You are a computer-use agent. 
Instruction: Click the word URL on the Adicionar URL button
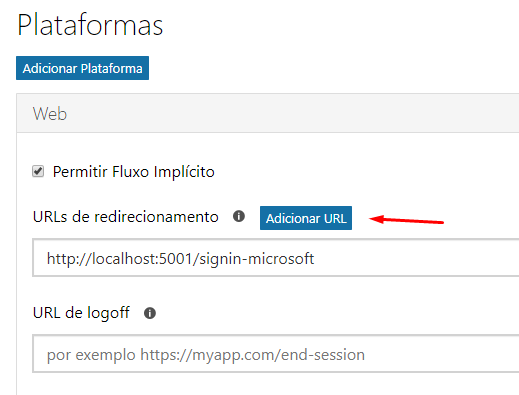pyautogui.click(x=335, y=219)
